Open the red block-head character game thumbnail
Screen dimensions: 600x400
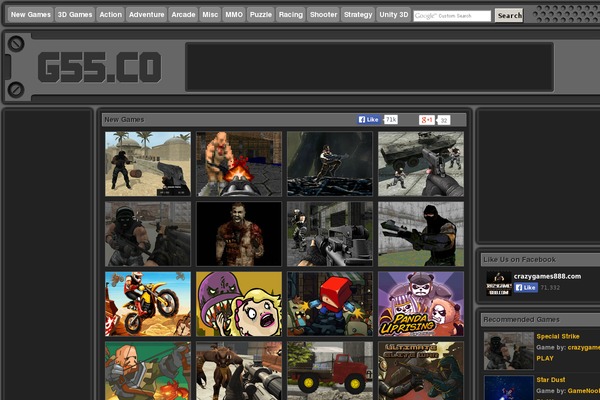pos(330,304)
